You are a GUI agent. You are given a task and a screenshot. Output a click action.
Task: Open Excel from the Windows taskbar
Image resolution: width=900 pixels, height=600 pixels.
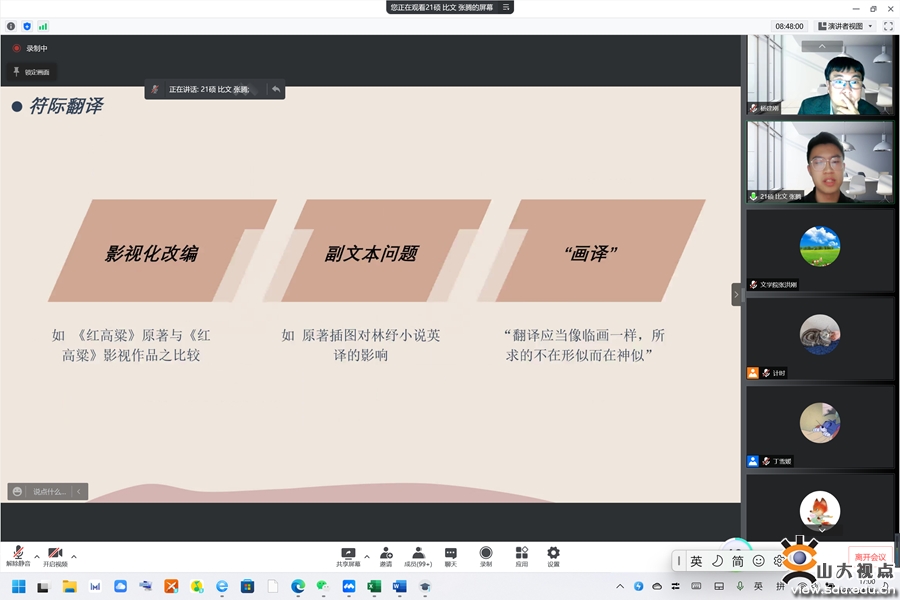click(x=374, y=586)
